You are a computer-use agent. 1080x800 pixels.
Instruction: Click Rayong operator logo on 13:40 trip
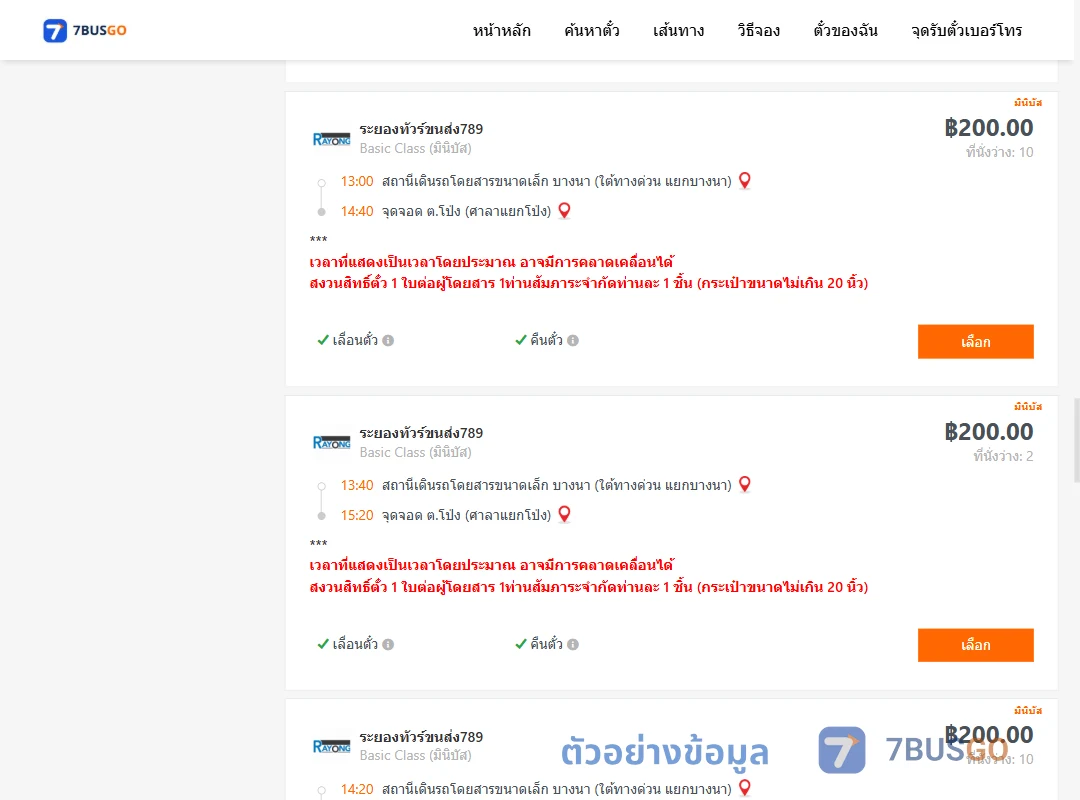click(331, 442)
